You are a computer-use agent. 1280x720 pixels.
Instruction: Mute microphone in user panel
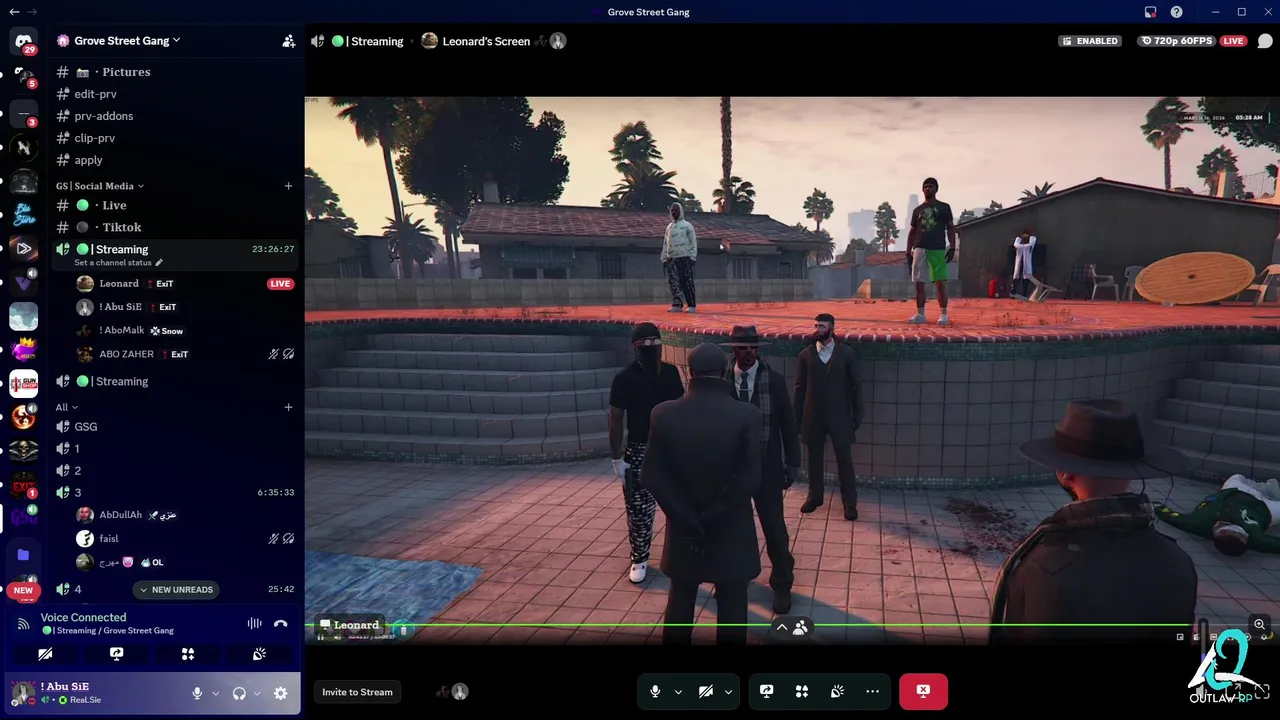tap(197, 693)
